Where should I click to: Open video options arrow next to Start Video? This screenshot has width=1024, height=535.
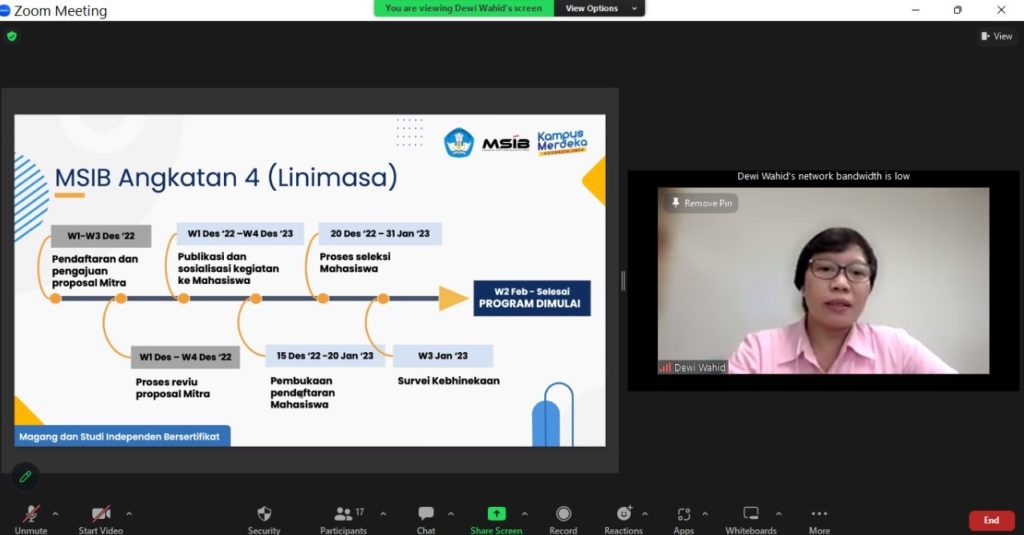pyautogui.click(x=129, y=514)
